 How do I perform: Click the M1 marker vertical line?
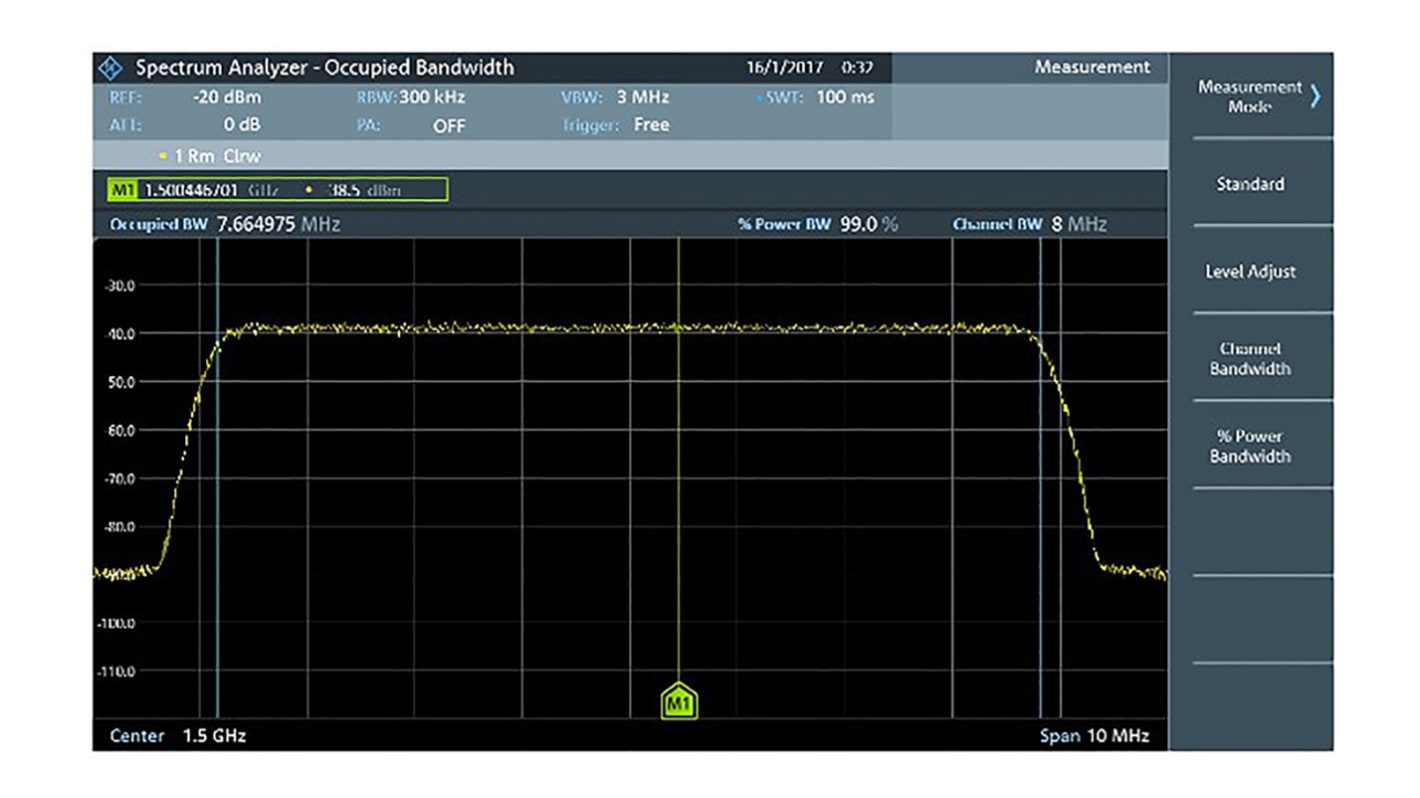(x=679, y=450)
